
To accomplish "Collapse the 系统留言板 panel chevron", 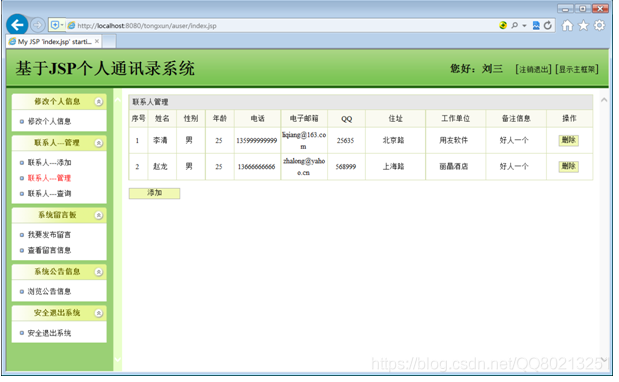I will tap(99, 215).
